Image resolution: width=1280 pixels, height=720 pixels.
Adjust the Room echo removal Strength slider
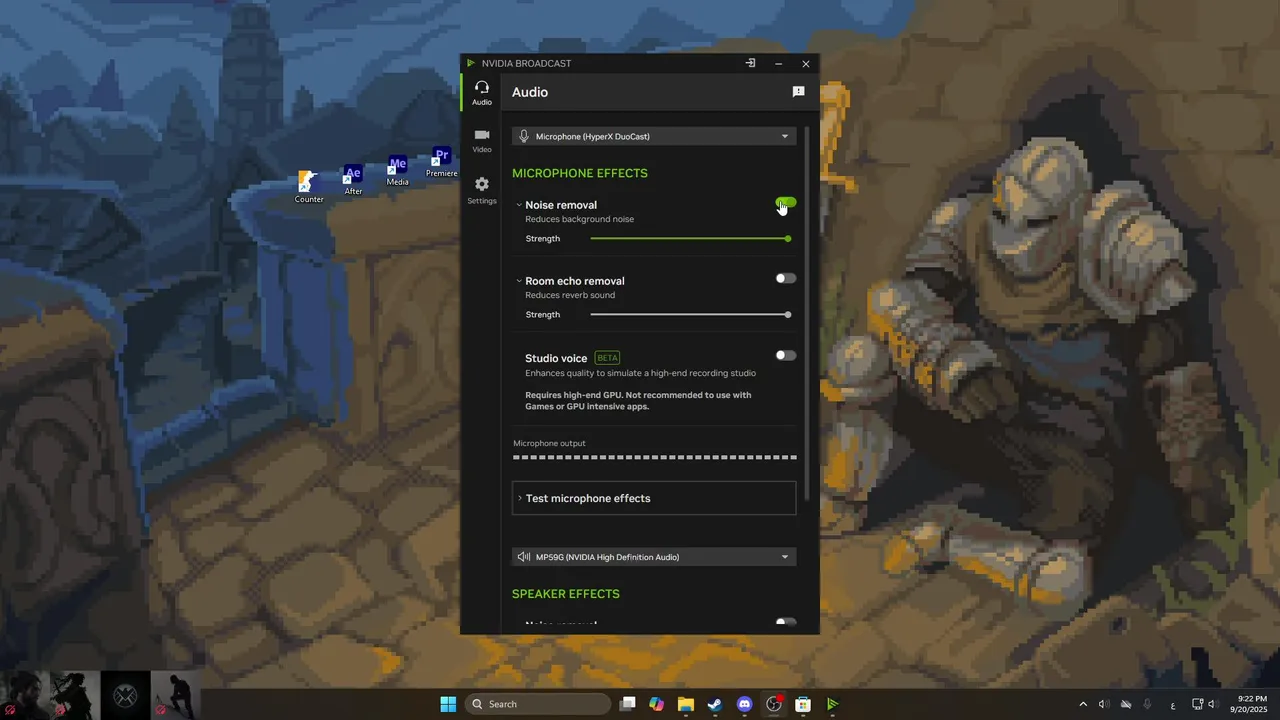point(690,315)
